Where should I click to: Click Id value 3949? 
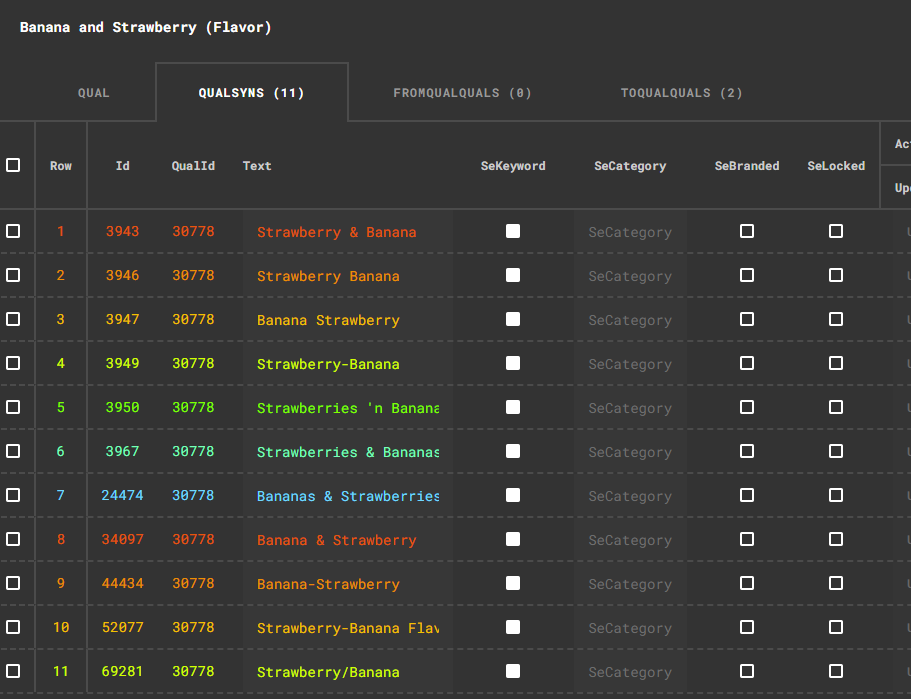click(123, 363)
